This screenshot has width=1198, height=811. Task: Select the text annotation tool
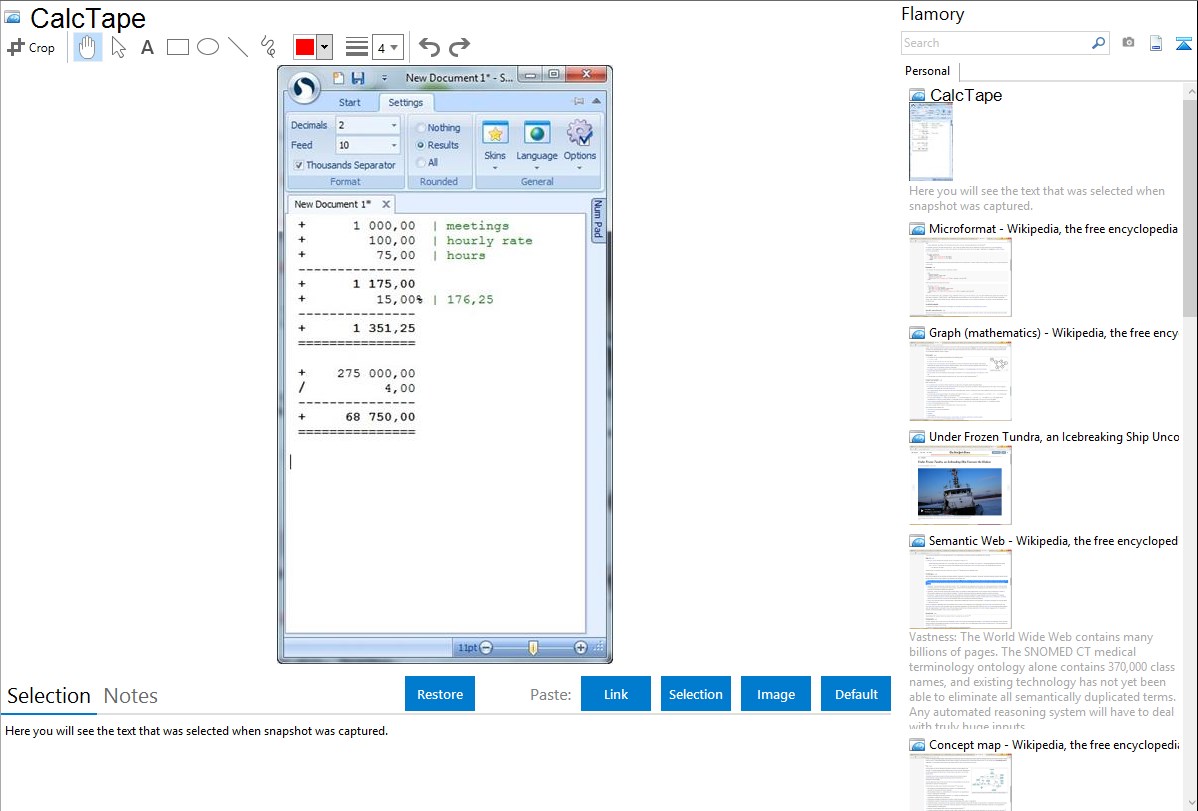(147, 47)
